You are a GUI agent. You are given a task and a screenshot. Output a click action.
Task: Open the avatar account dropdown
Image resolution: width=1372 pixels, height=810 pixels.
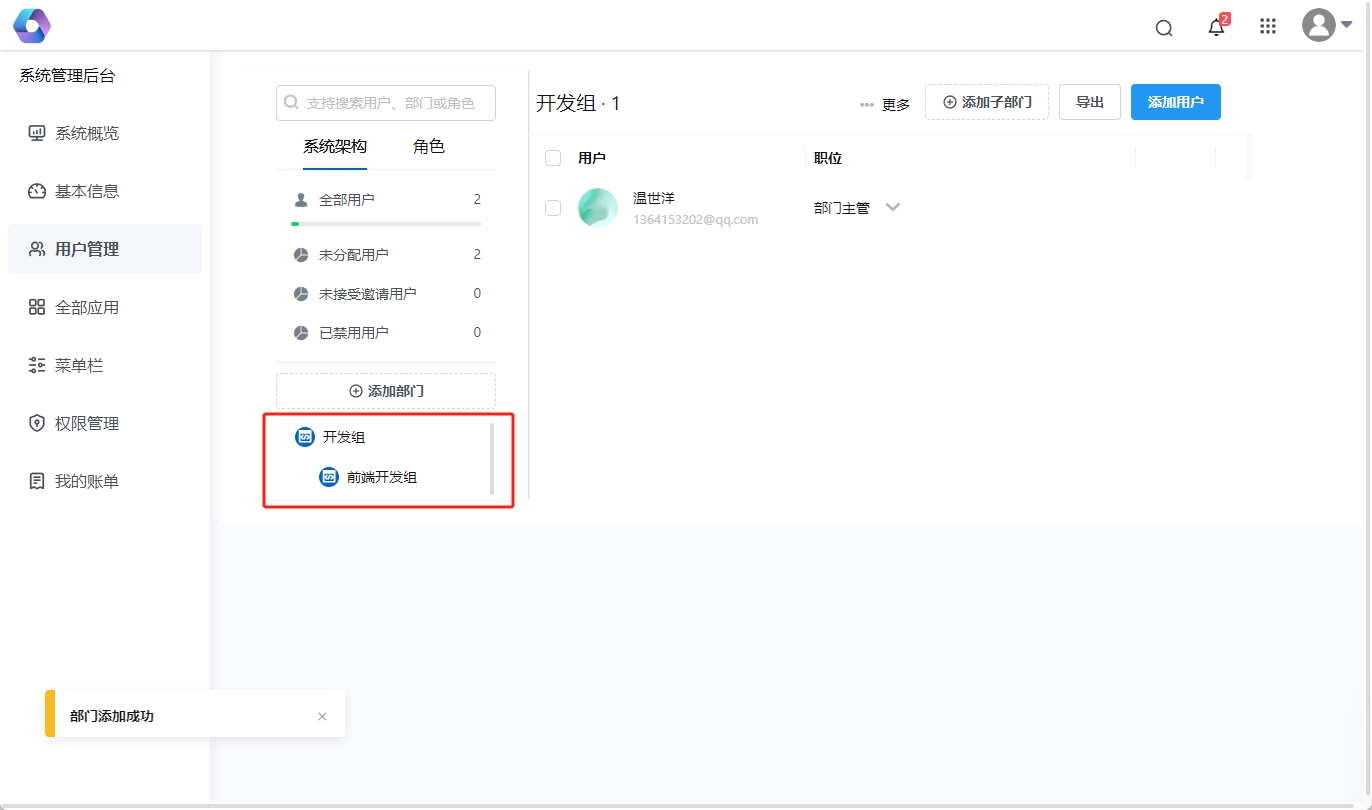1320,26
